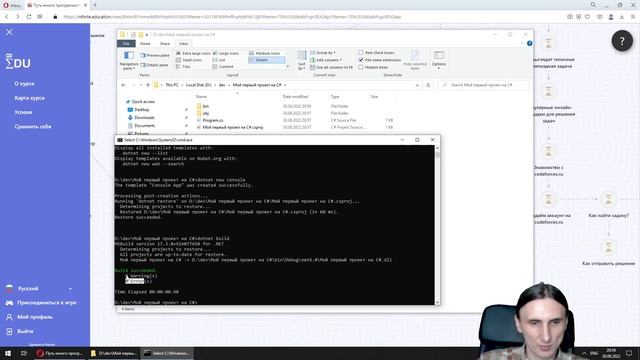This screenshot has height=360, width=640.
Task: Switch to the Opera taskbar button
Action: pyautogui.click(x=60, y=353)
